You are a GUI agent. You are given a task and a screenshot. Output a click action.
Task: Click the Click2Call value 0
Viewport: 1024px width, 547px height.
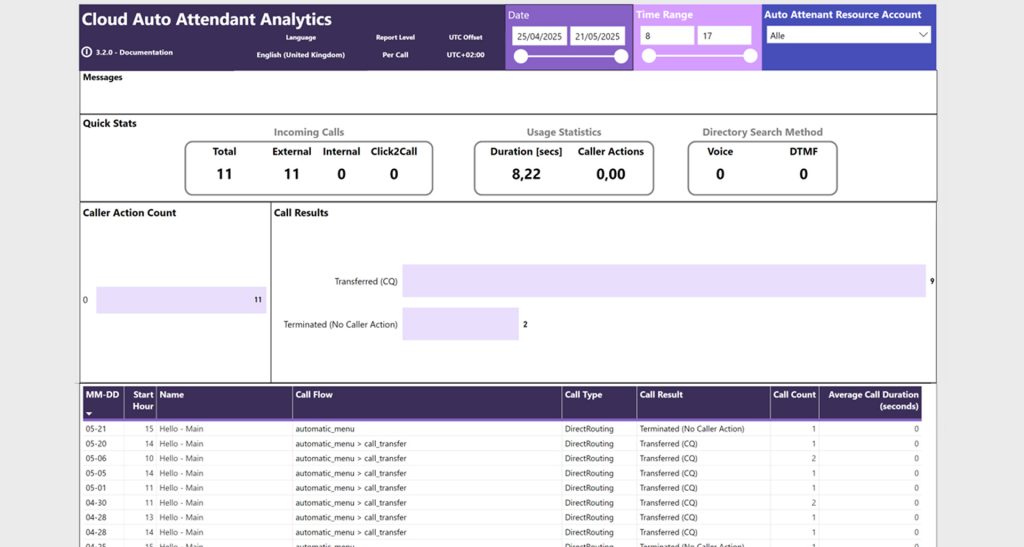point(394,174)
